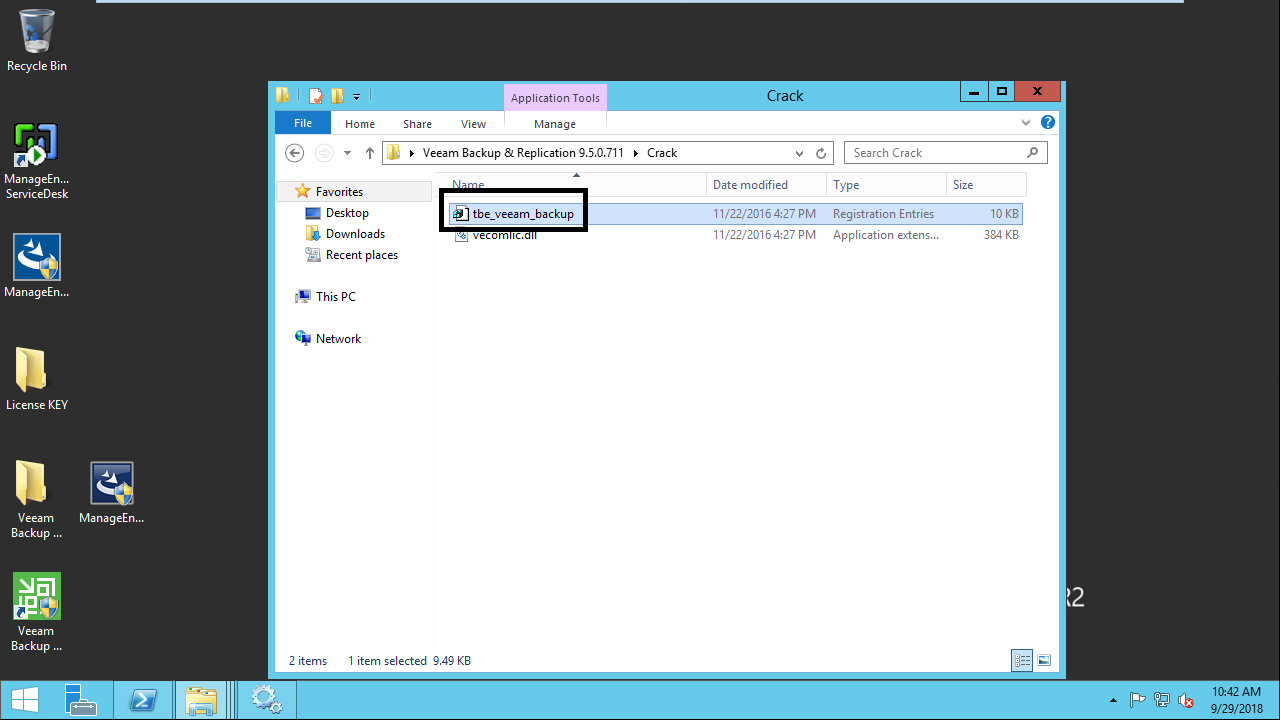
Task: Switch to large icons view
Action: [1044, 660]
